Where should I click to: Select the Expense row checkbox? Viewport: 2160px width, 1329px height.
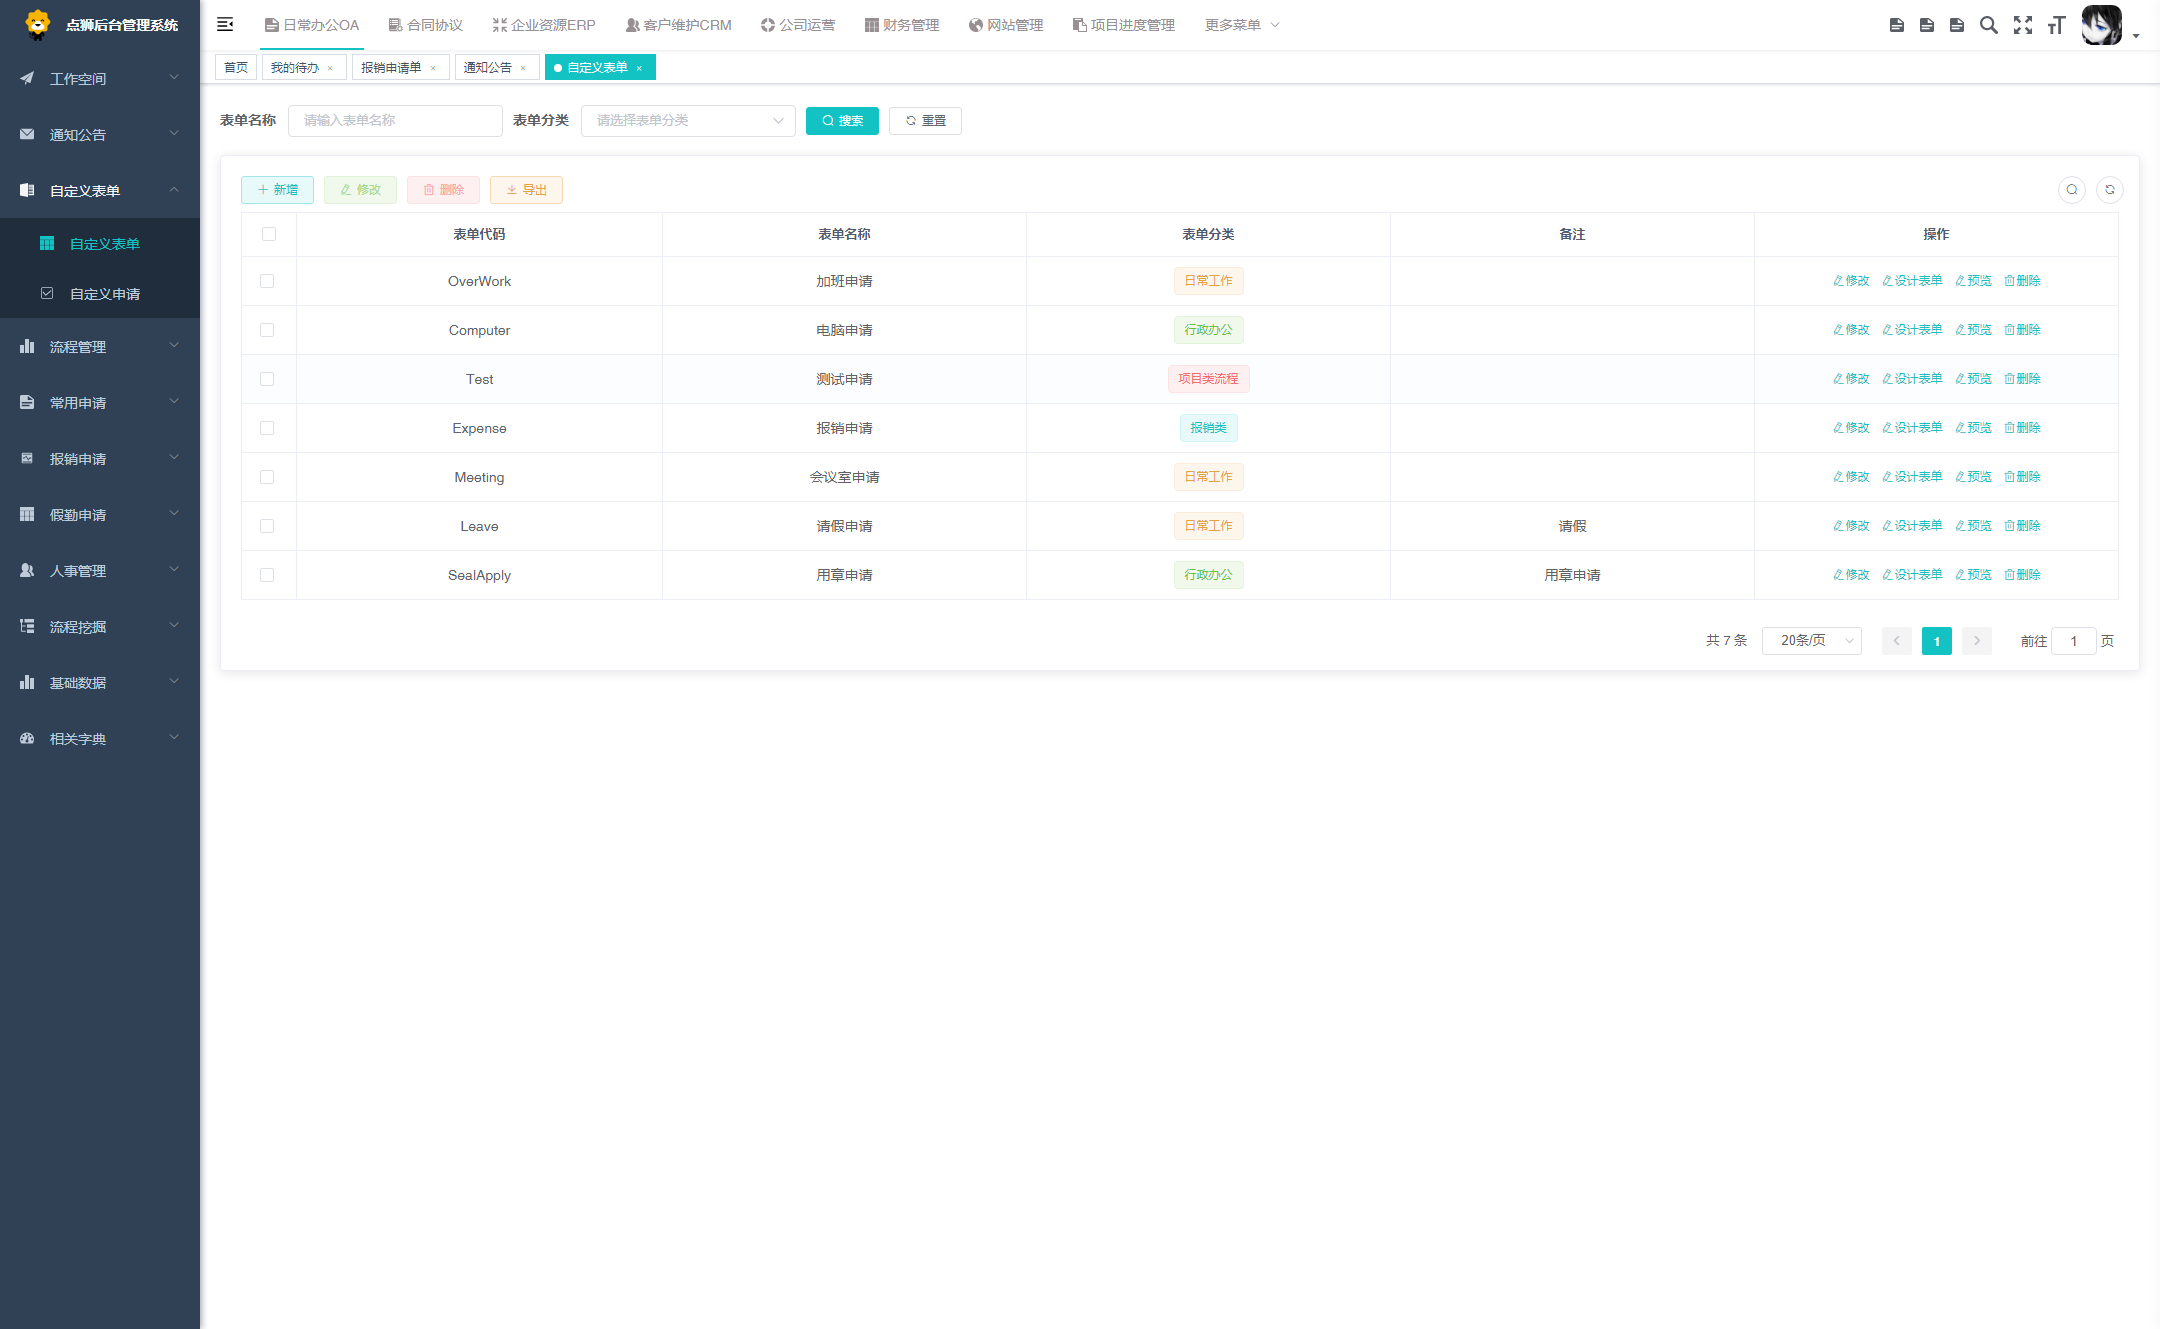[x=267, y=428]
